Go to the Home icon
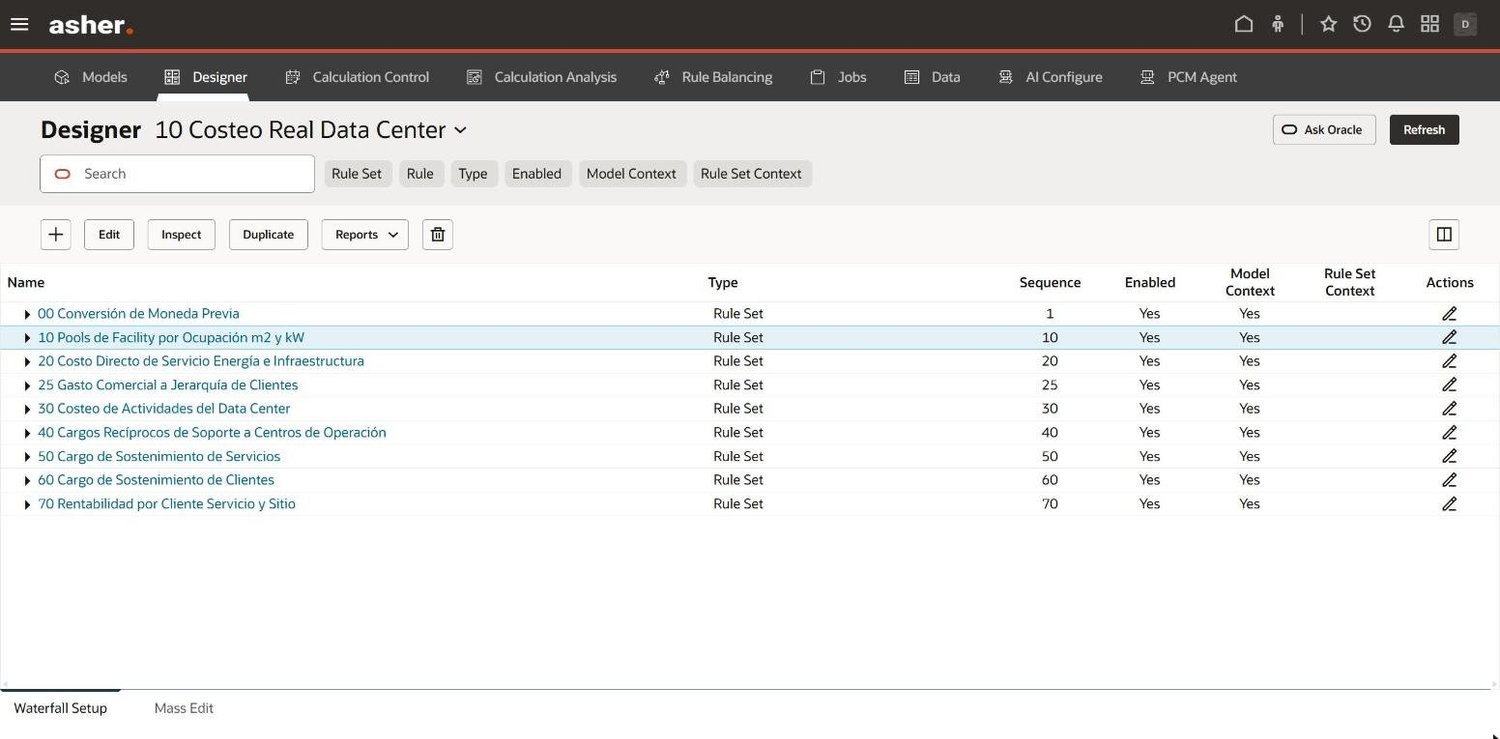The image size is (1500, 739). (x=1244, y=24)
